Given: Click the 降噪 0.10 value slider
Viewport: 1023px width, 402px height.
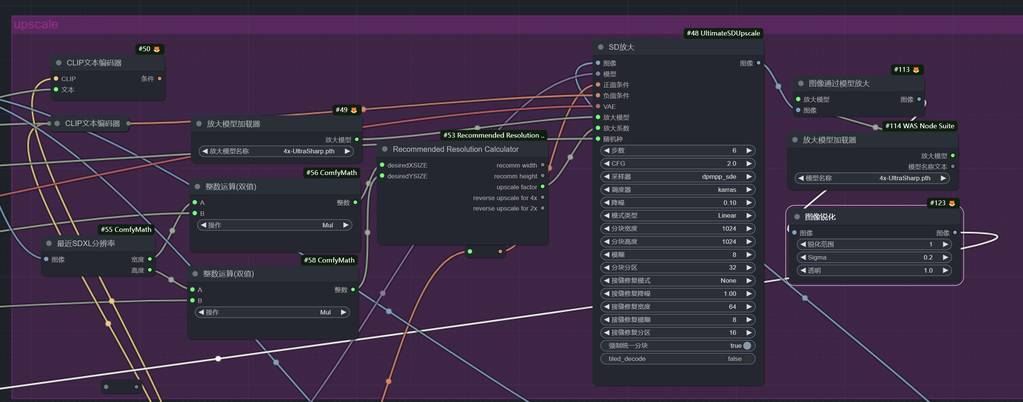Looking at the screenshot, I should tap(676, 202).
